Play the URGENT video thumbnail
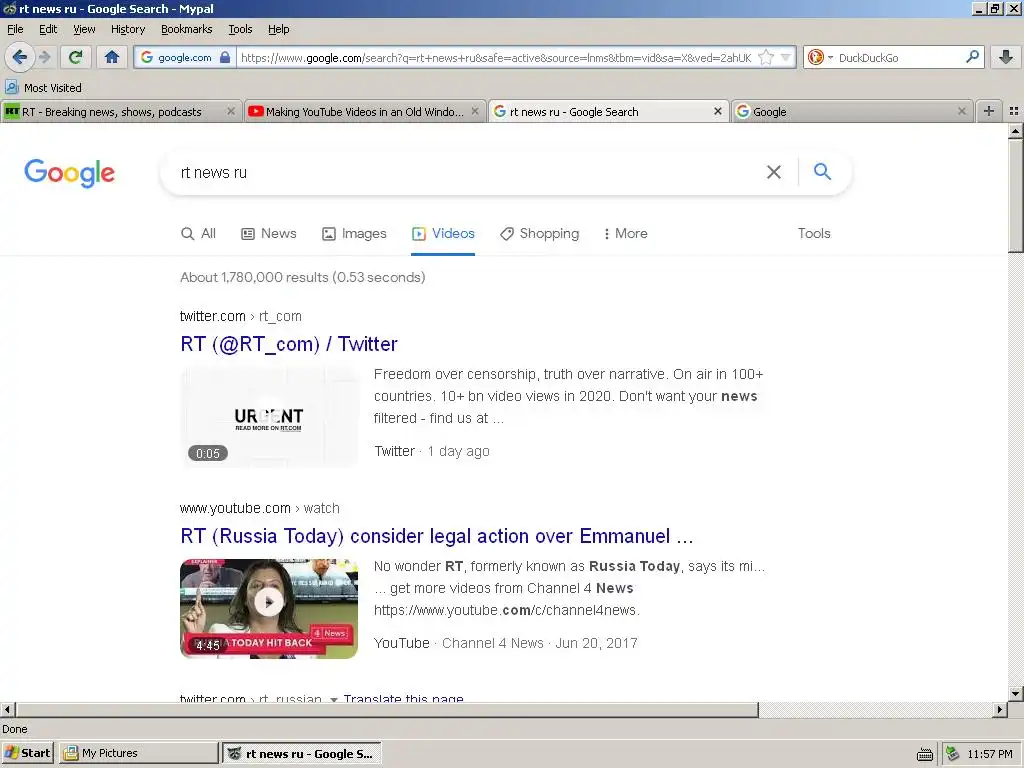 coord(269,417)
